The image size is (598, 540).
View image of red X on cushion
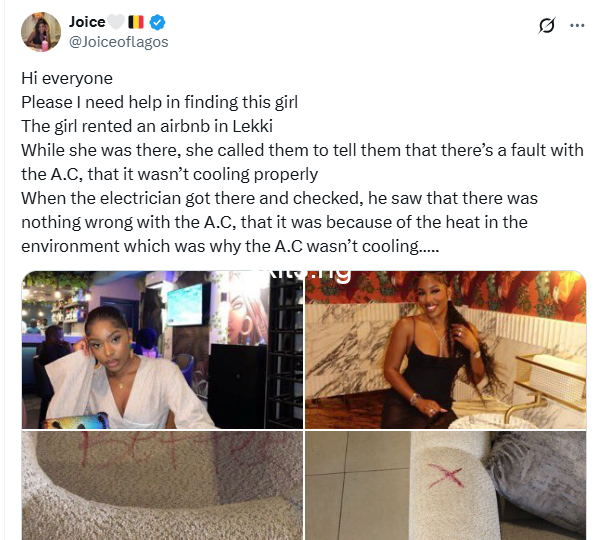point(445,485)
